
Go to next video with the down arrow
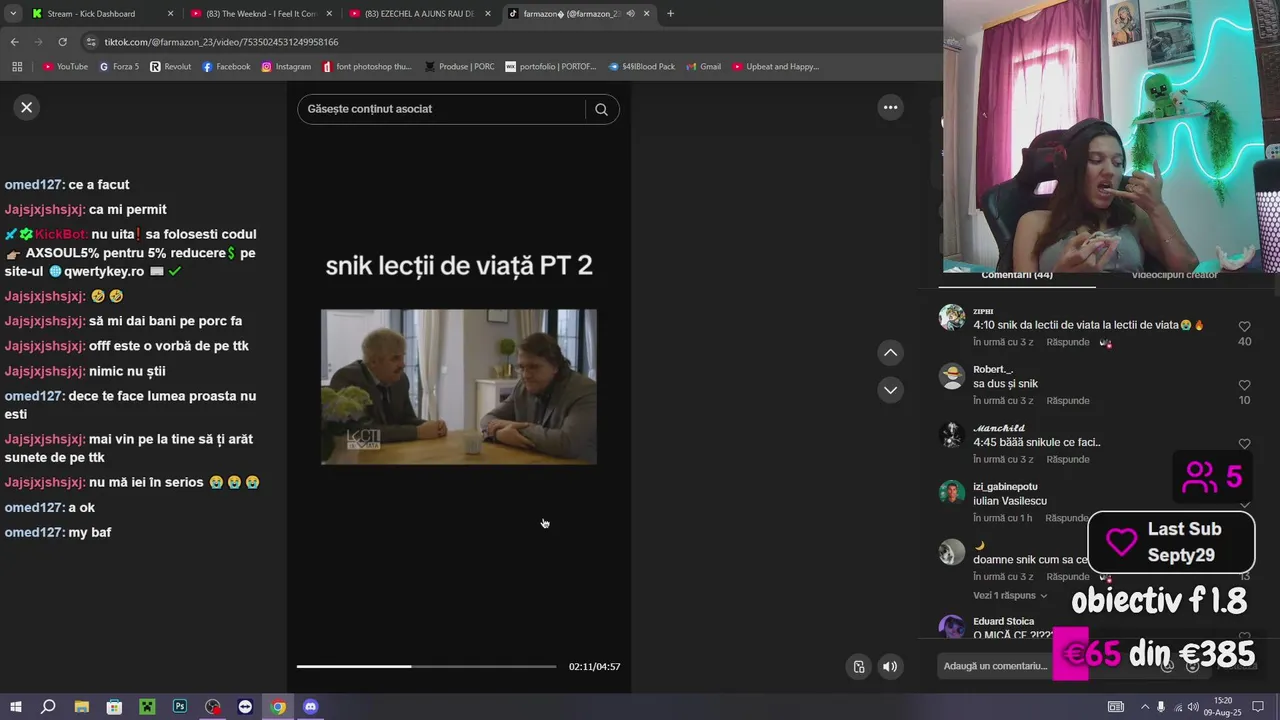click(890, 390)
